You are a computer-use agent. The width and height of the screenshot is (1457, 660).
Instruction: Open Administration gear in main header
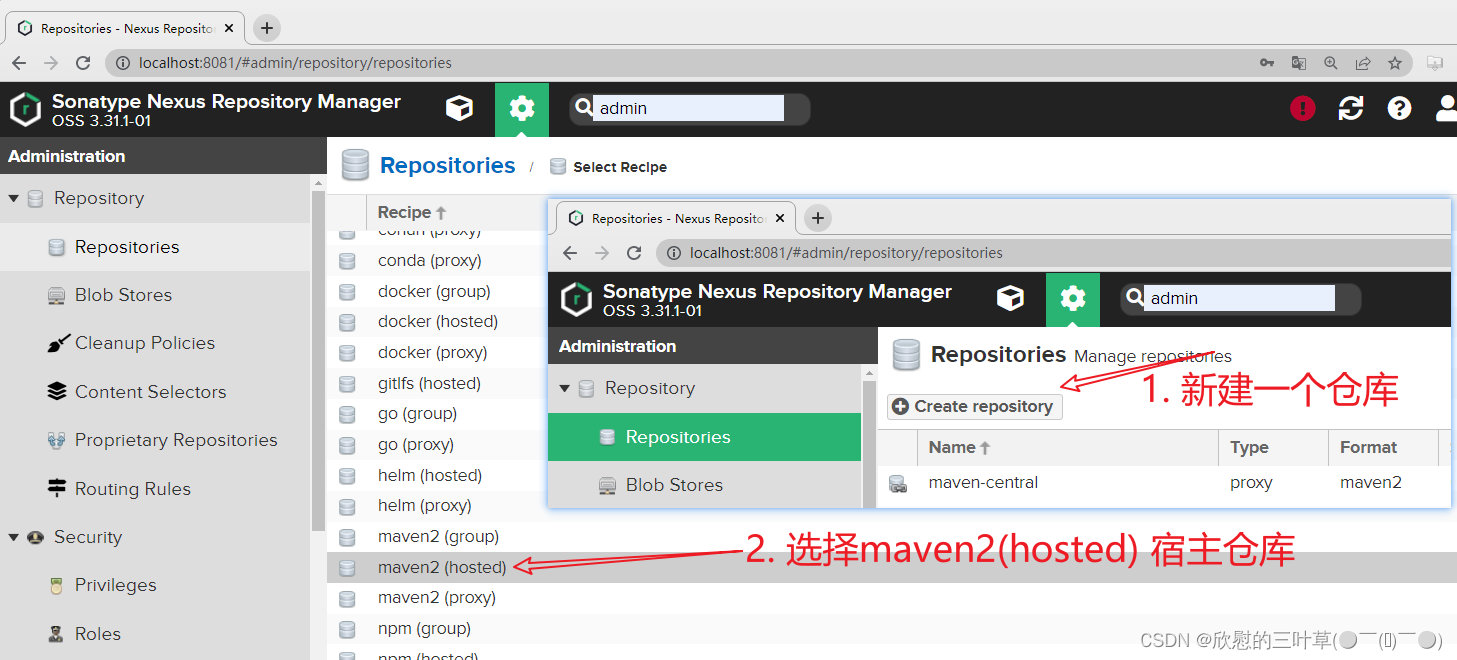pos(522,109)
